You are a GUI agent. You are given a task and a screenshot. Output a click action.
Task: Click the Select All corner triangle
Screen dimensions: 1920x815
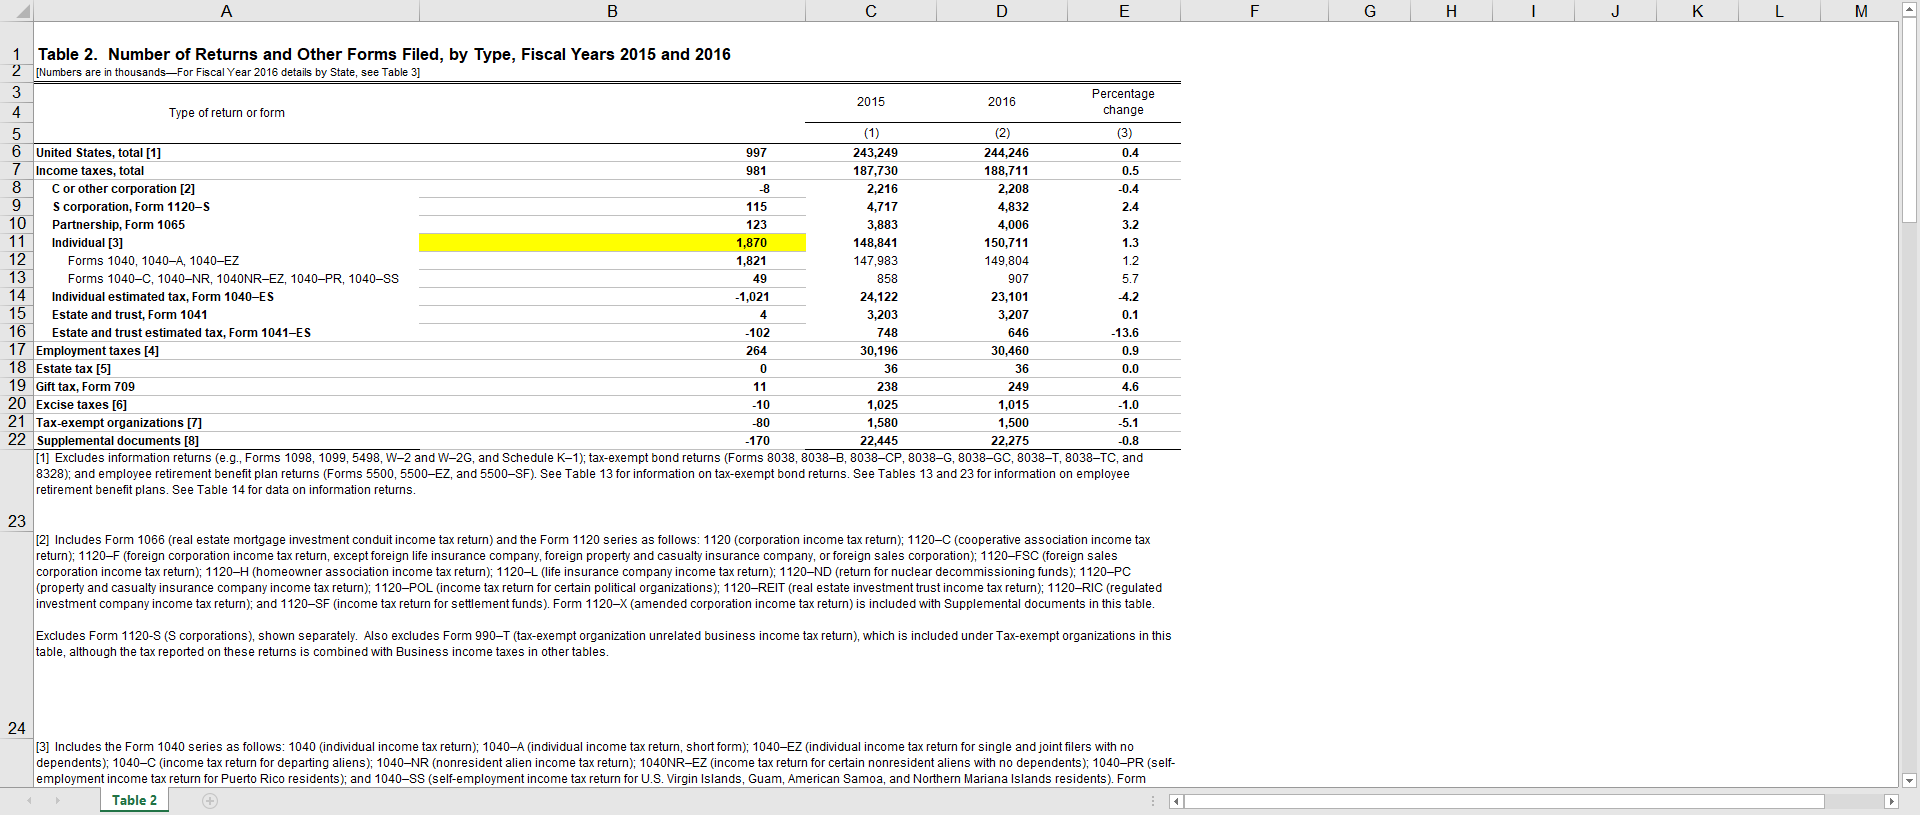(x=17, y=11)
